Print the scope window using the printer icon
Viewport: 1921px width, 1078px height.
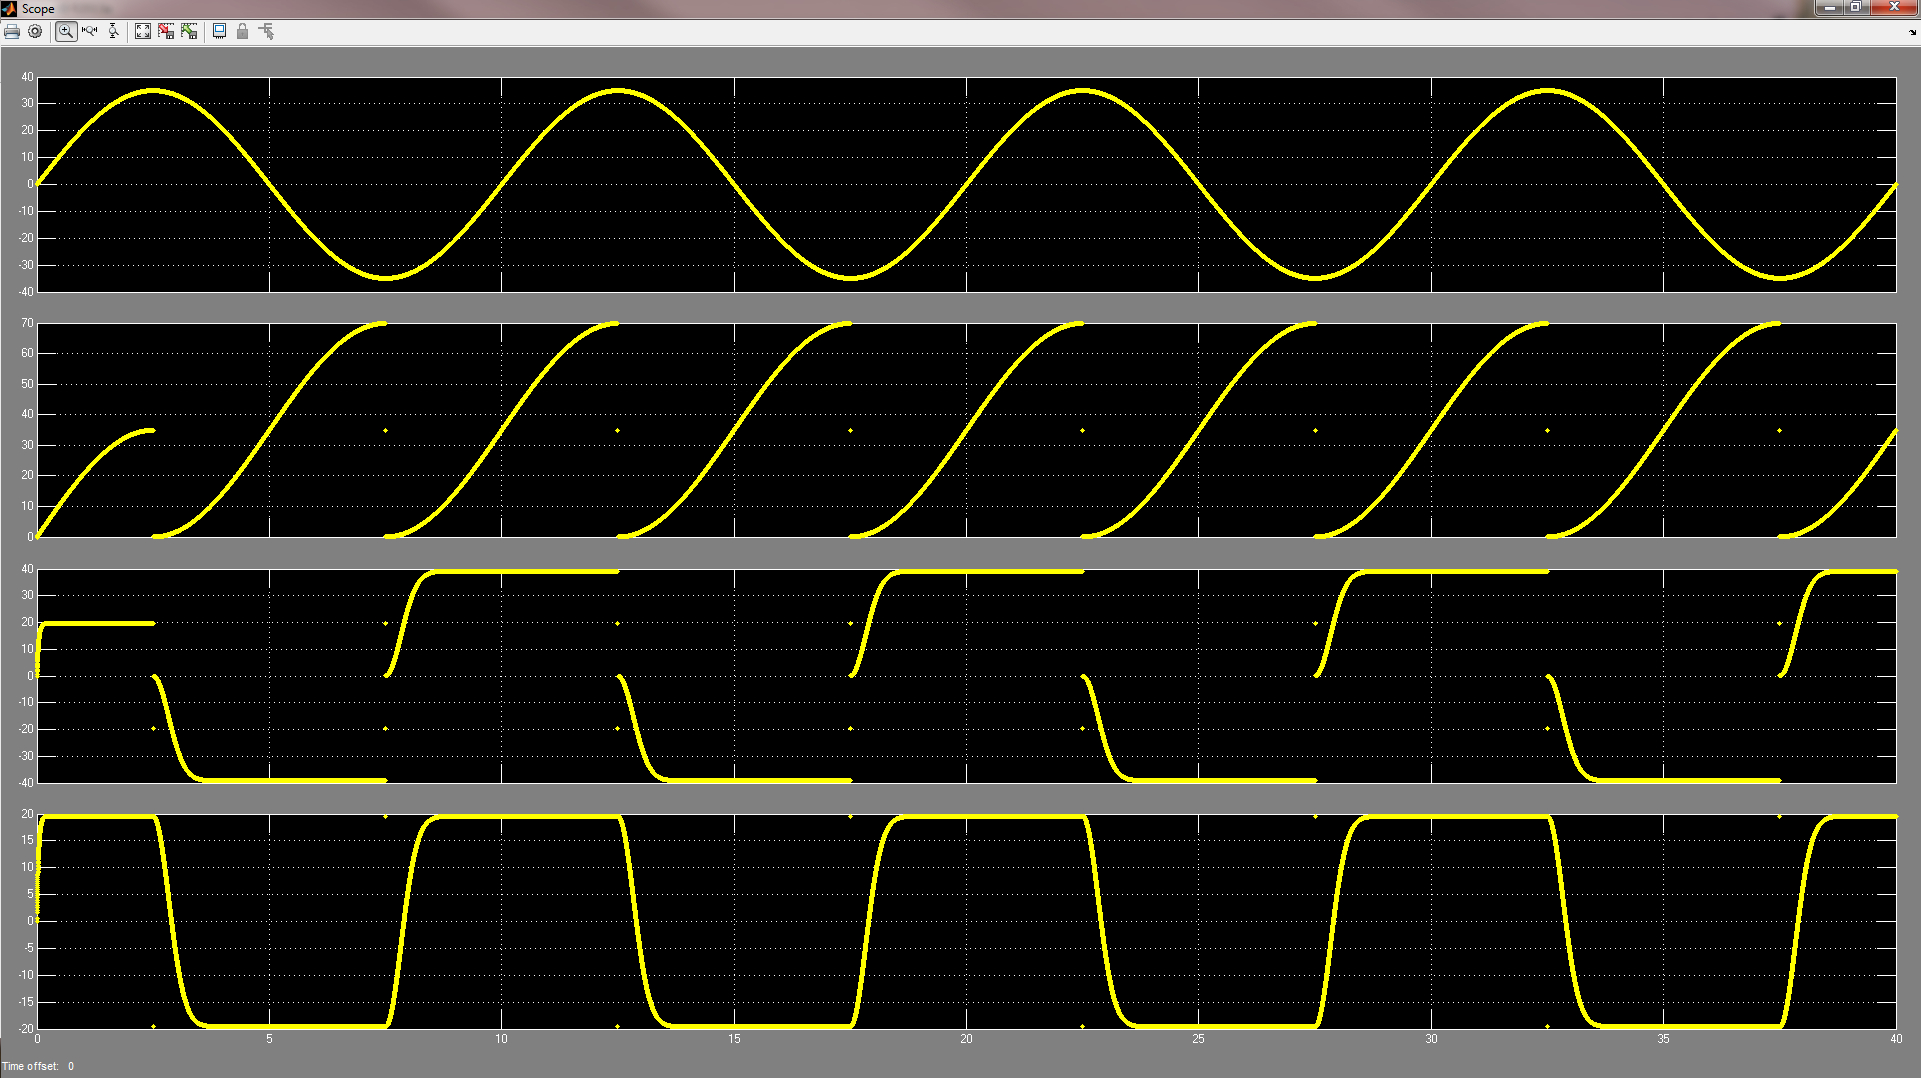pos(12,32)
